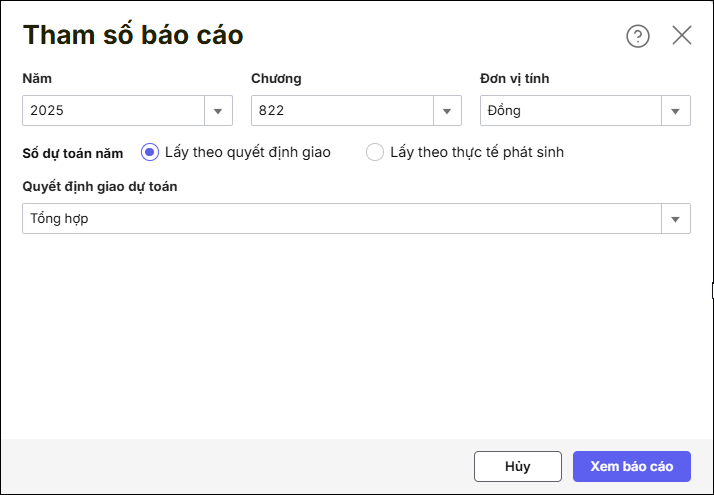Select the Lấy theo thực tế phát sinh radio circle
This screenshot has height=495, width=714.
(375, 152)
